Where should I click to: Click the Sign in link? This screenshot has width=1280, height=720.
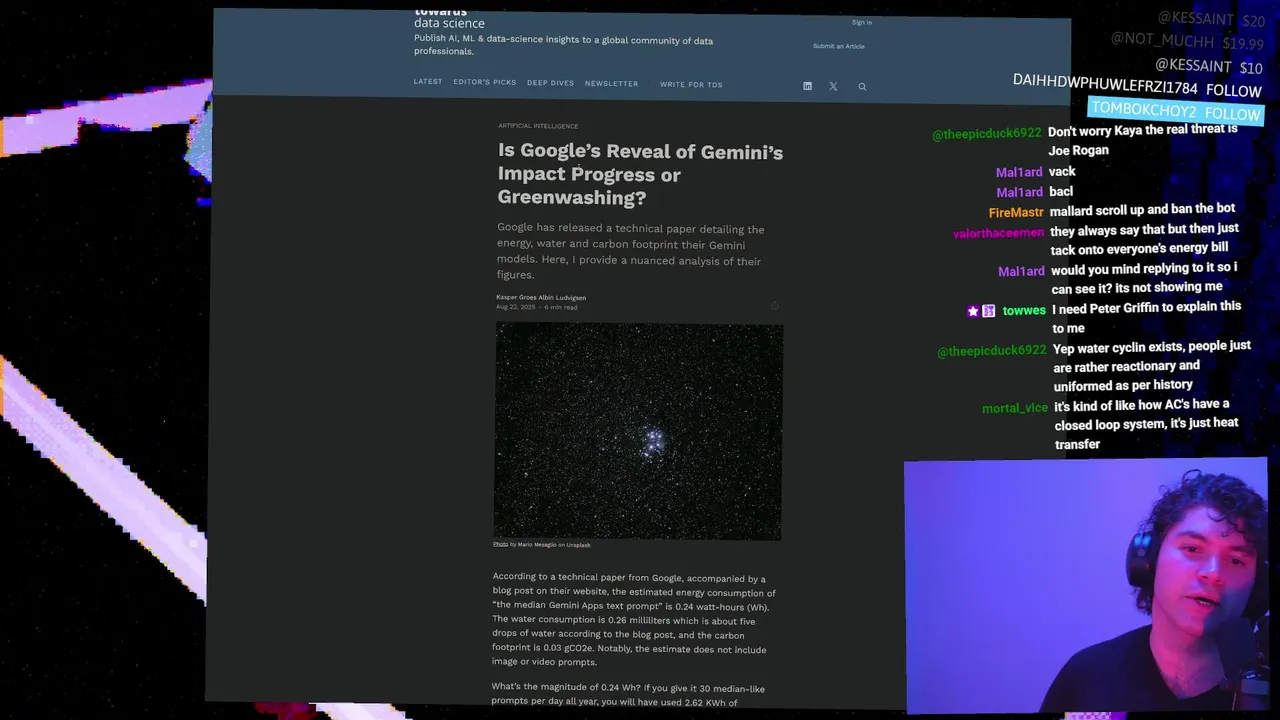coord(862,22)
